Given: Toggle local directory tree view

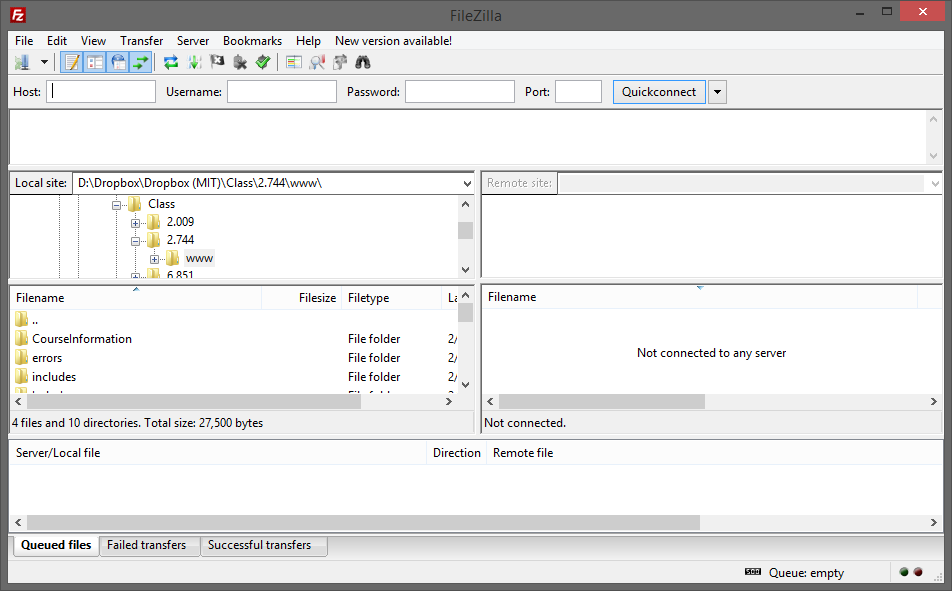Looking at the screenshot, I should (95, 63).
